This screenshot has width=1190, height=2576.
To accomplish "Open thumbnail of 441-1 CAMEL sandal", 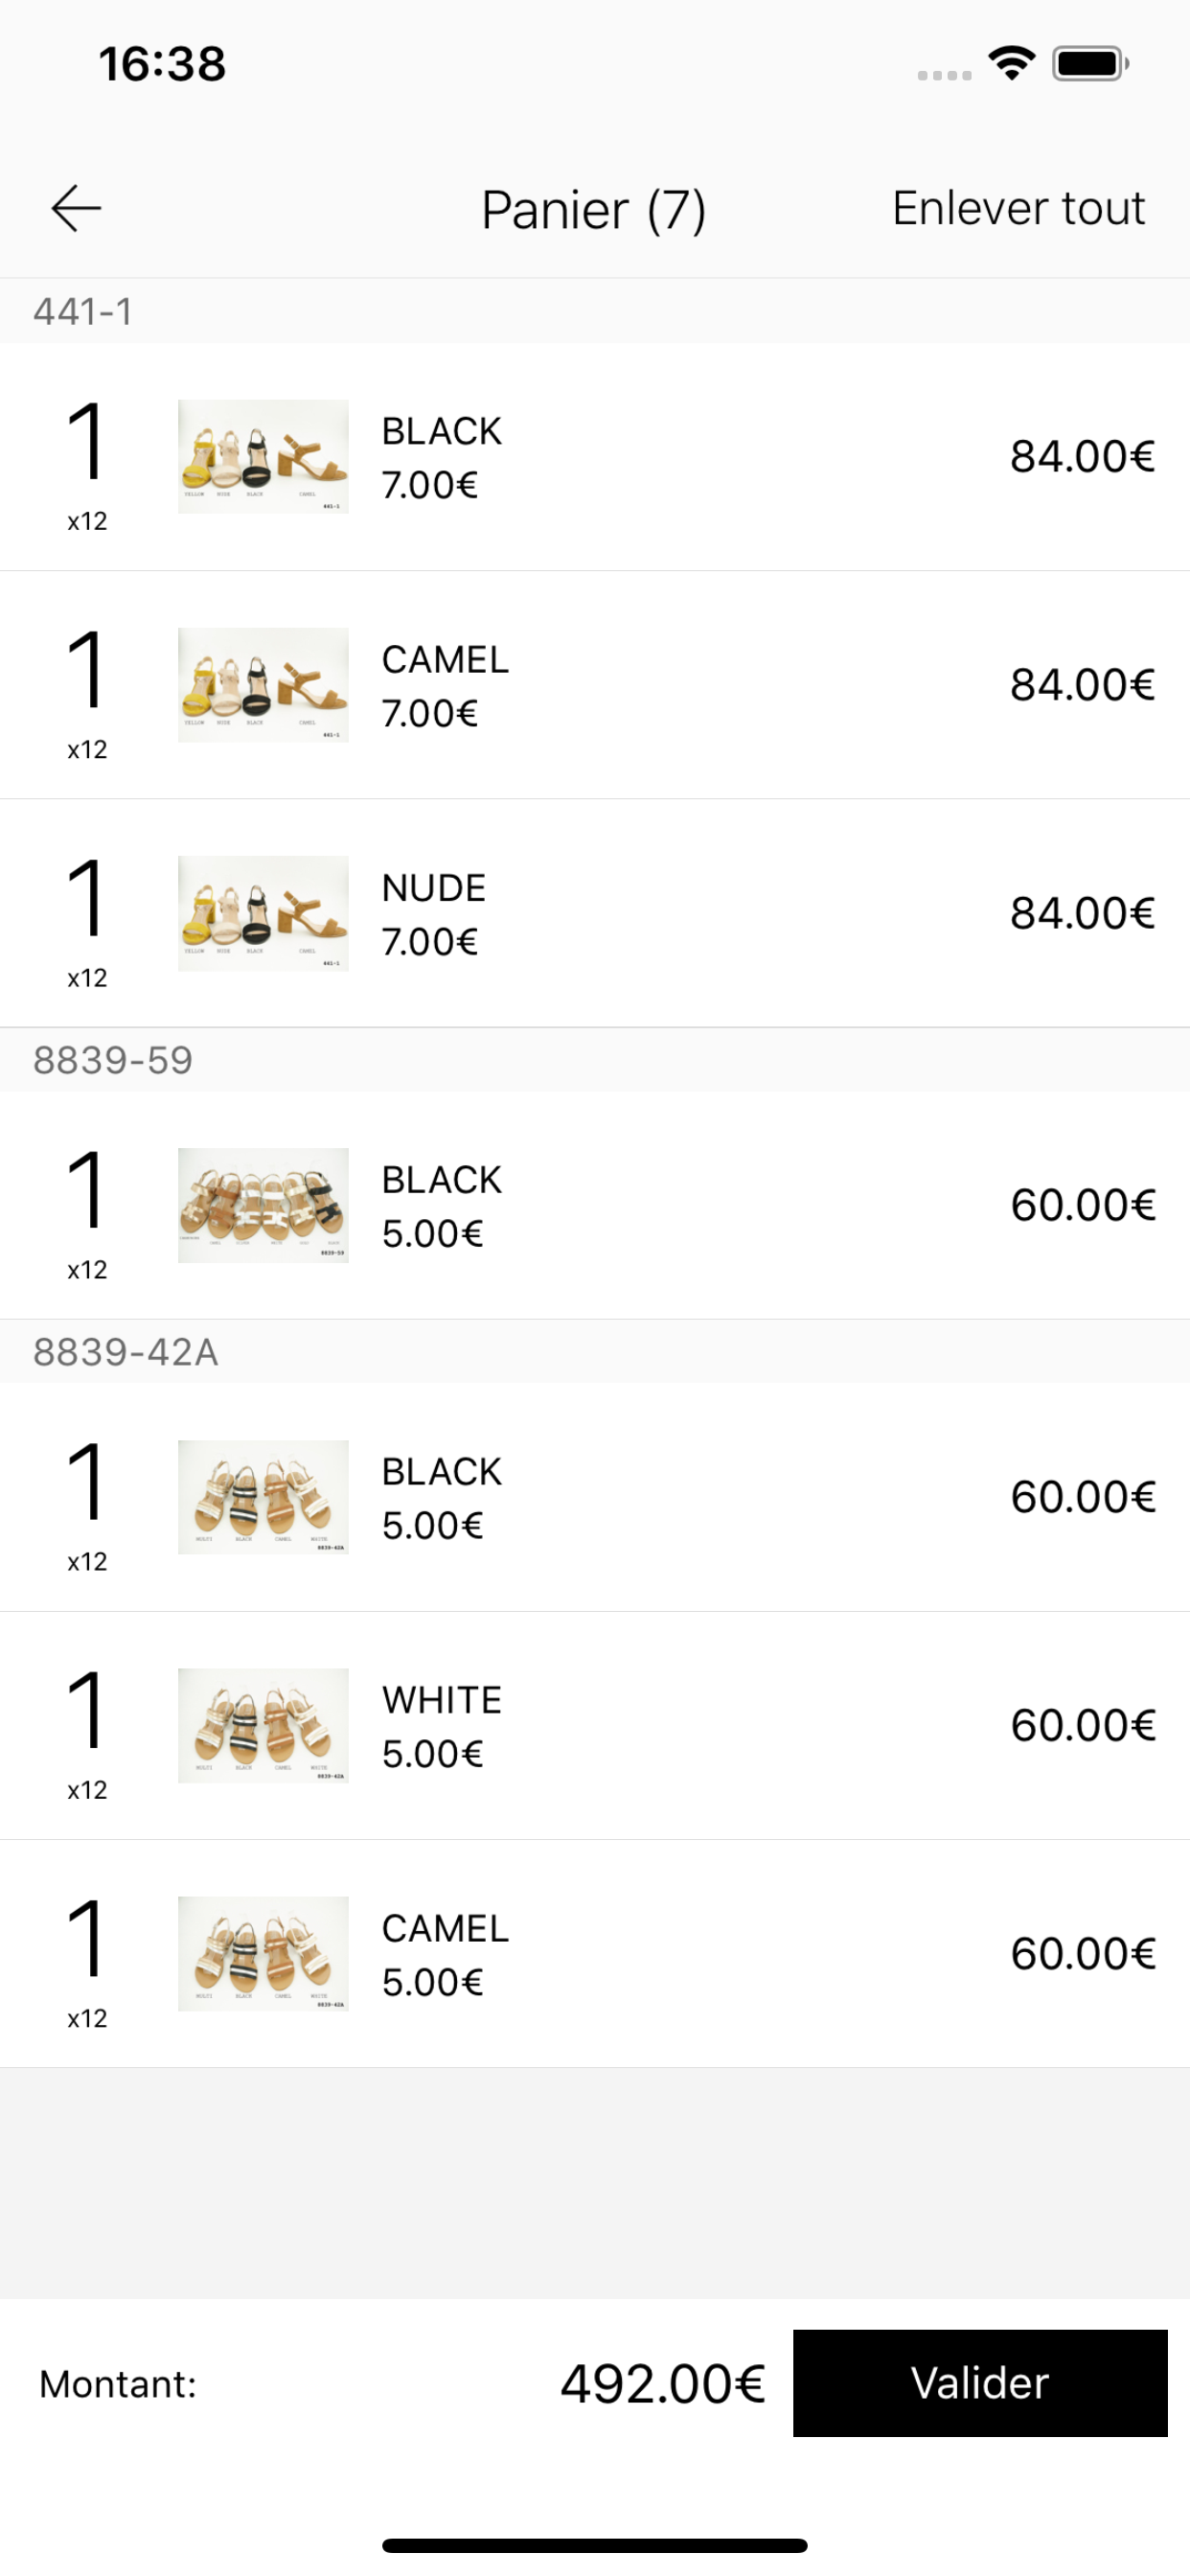I will coord(263,685).
